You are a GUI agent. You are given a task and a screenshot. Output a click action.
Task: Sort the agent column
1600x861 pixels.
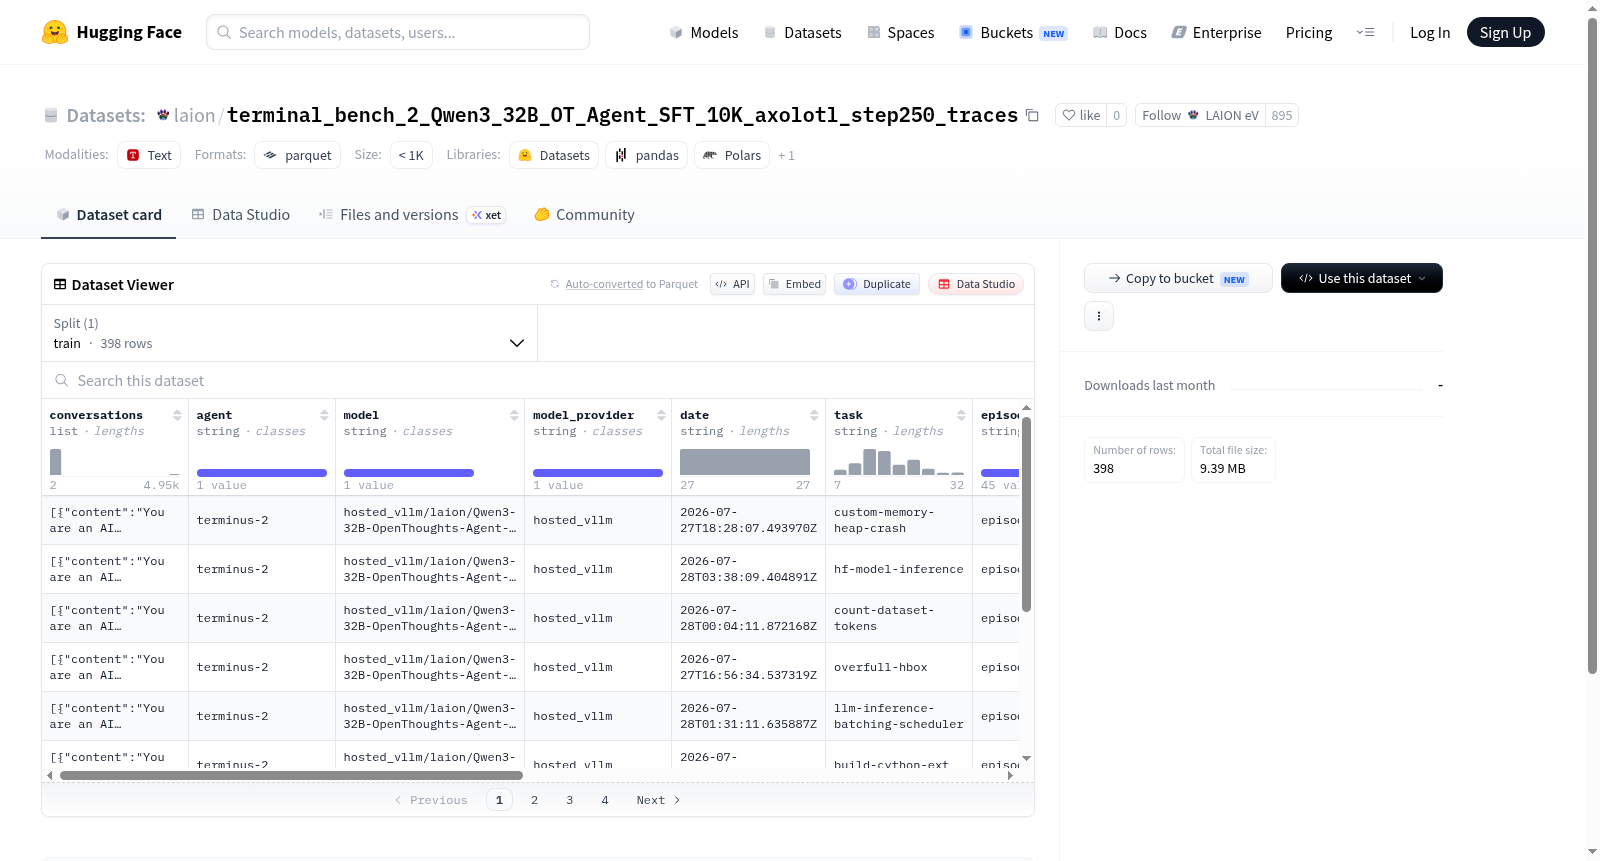324,415
